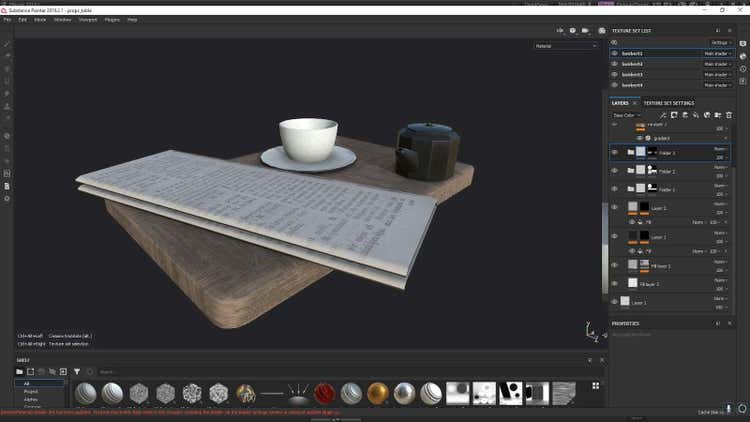Screen dimensions: 750x422
Task: Click the perspective mode icon above viewport
Action: [x=573, y=31]
